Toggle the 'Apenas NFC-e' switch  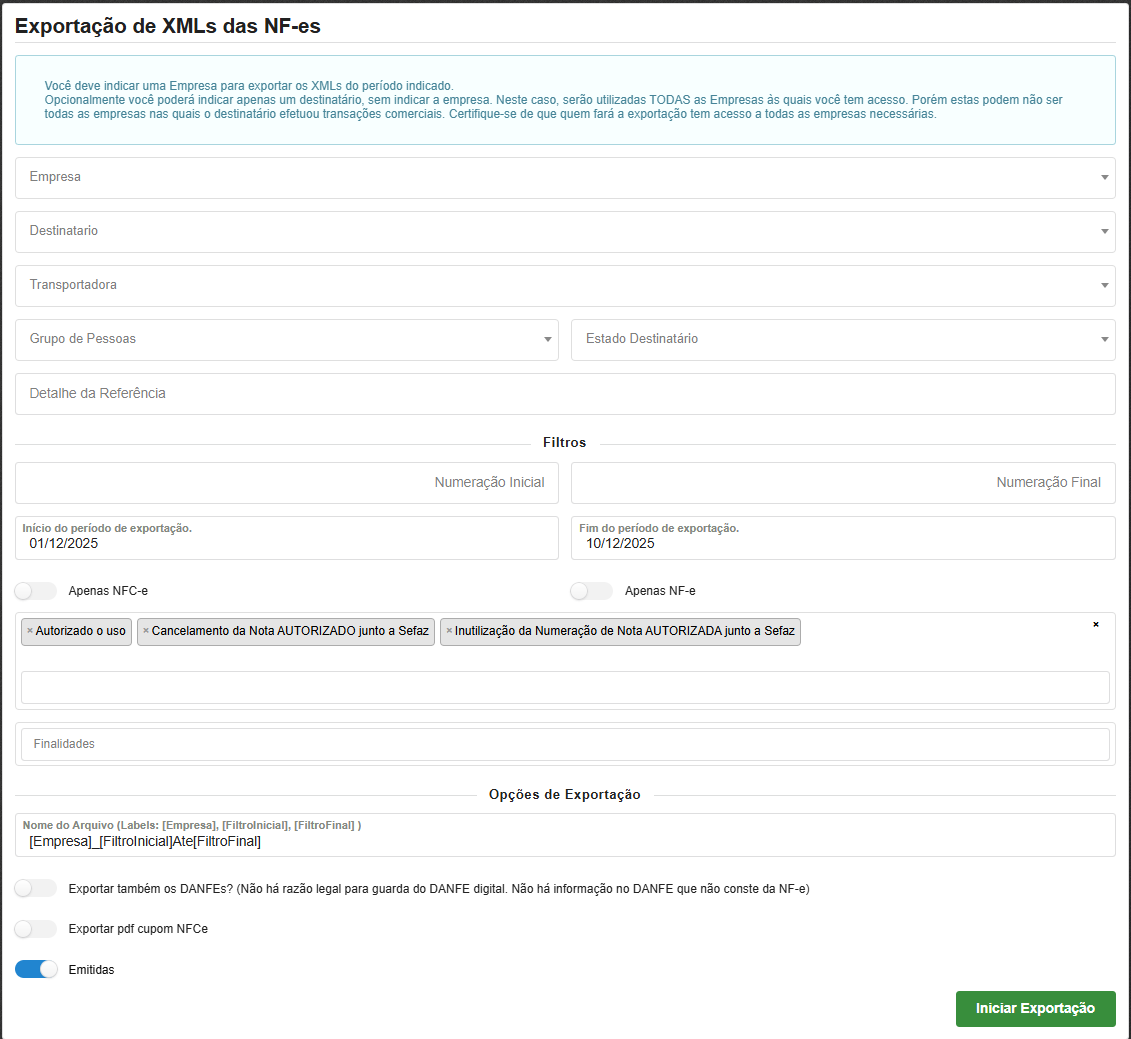(36, 591)
